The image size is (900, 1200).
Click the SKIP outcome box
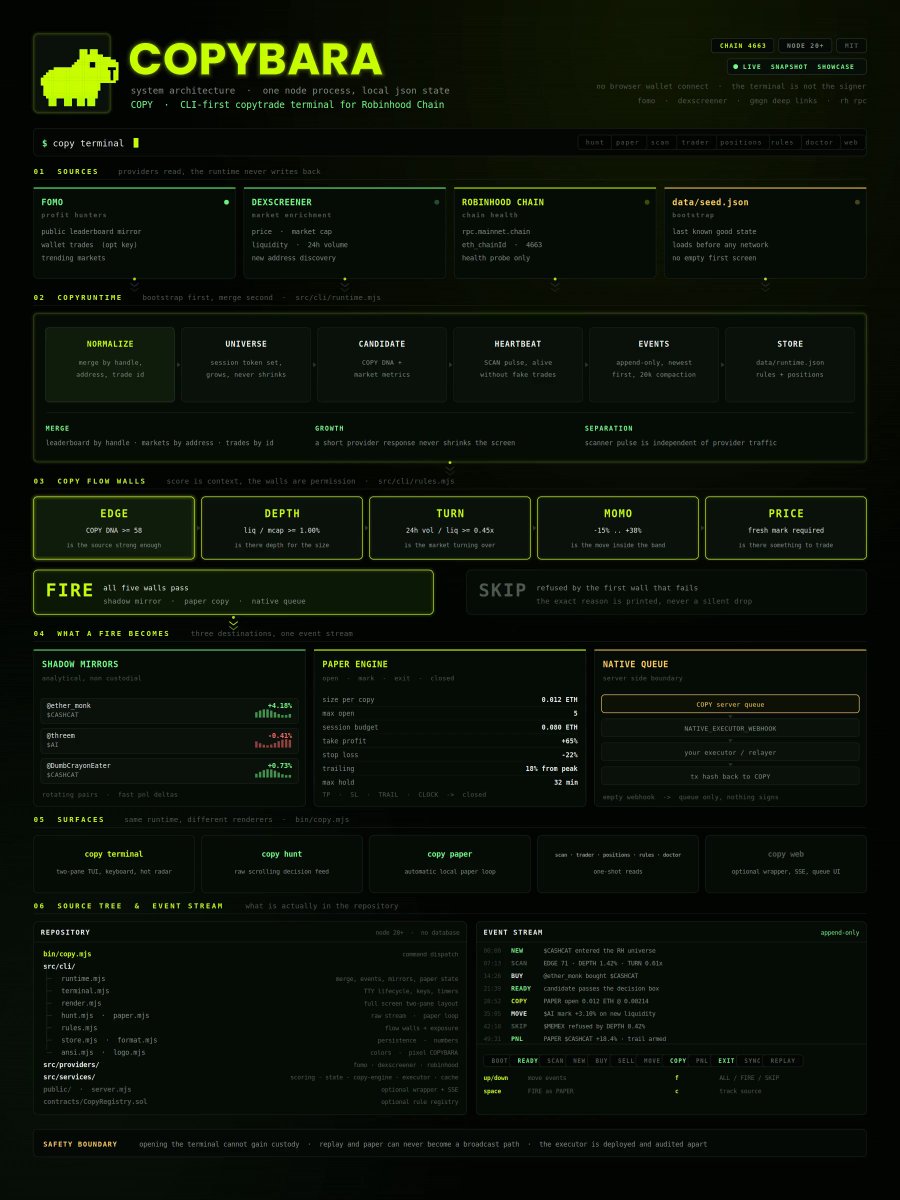666,592
